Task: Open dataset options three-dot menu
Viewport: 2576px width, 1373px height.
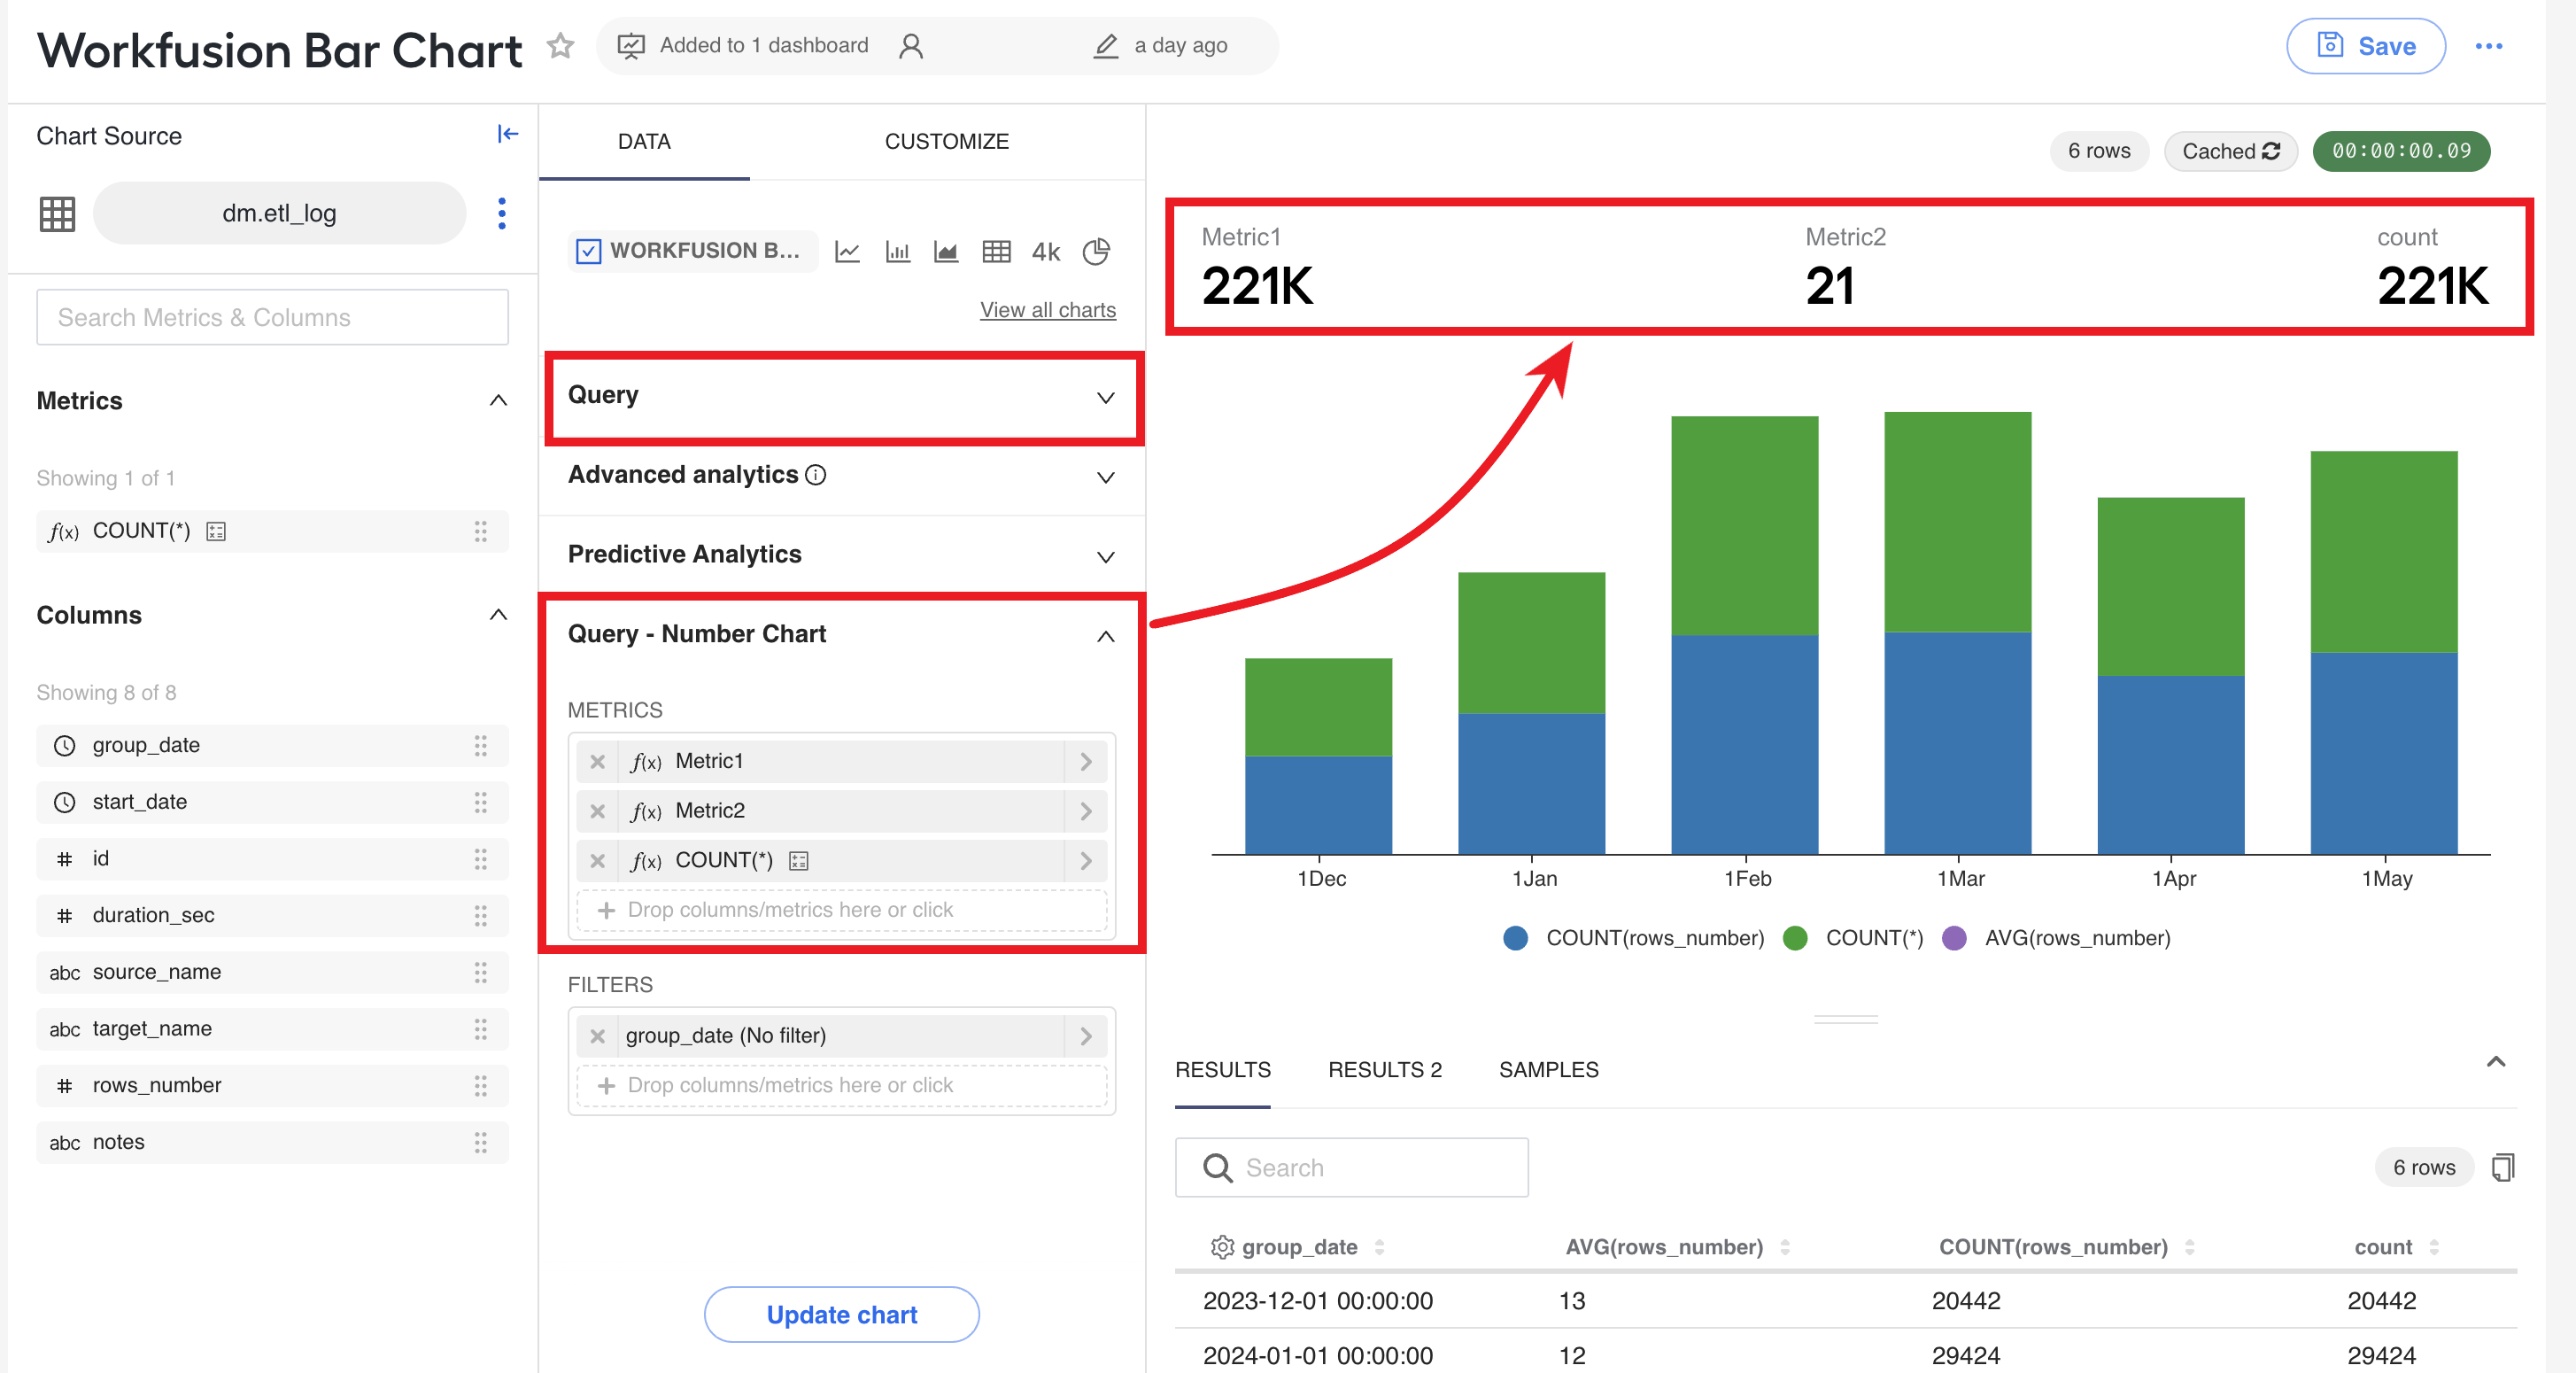Action: [x=502, y=213]
